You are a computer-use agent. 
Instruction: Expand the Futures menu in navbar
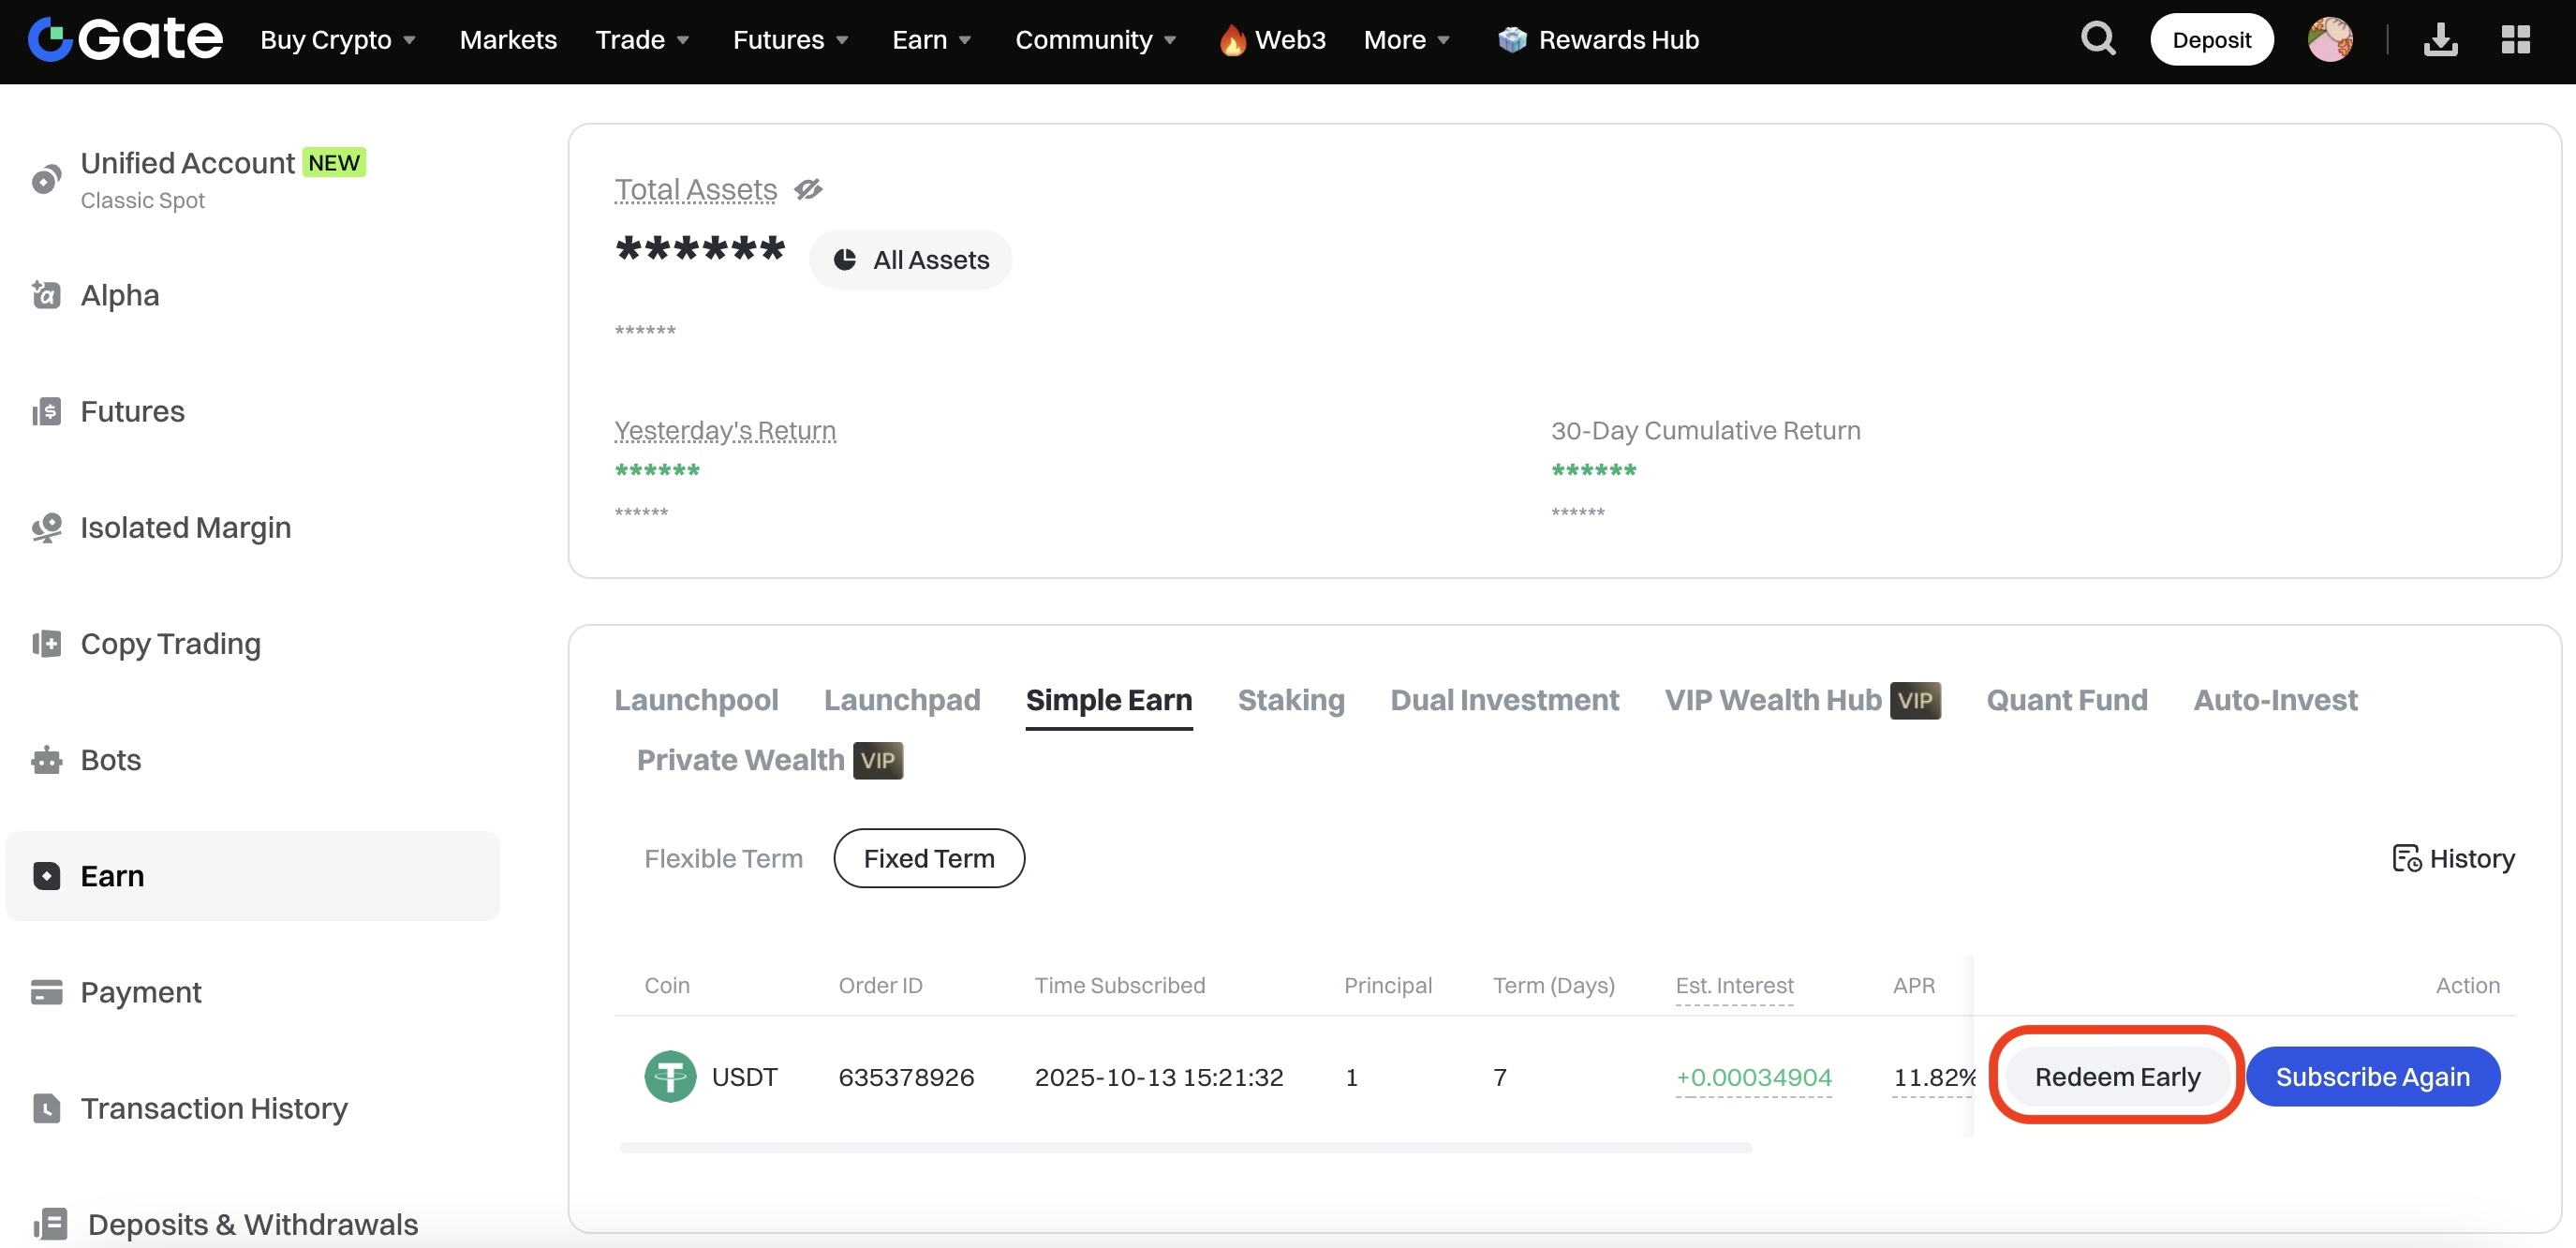coord(790,40)
